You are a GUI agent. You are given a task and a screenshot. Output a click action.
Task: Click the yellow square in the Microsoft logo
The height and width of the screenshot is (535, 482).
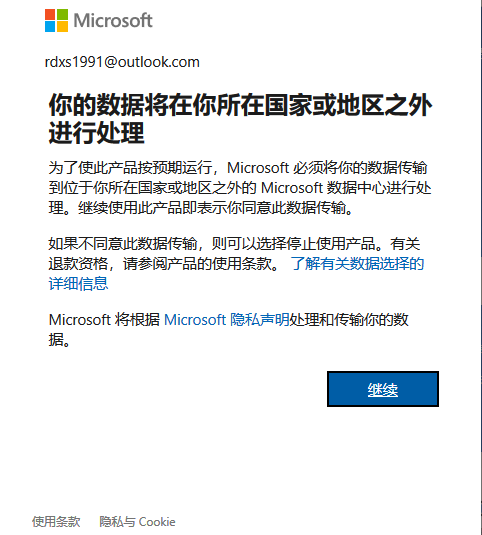click(62, 27)
